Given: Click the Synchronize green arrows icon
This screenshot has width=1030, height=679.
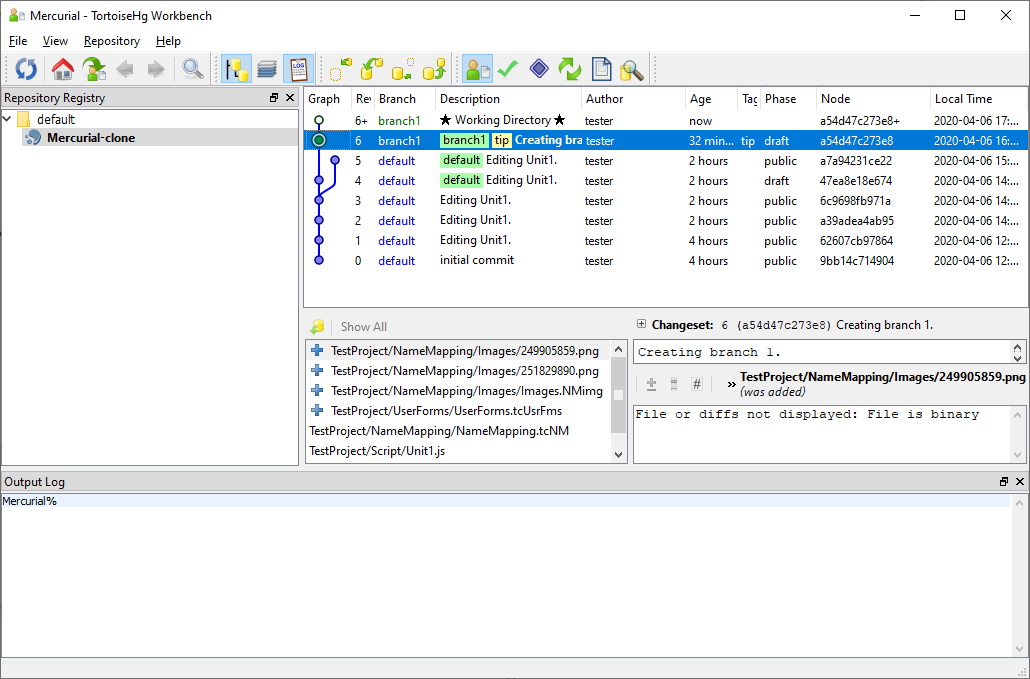Looking at the screenshot, I should [x=570, y=69].
